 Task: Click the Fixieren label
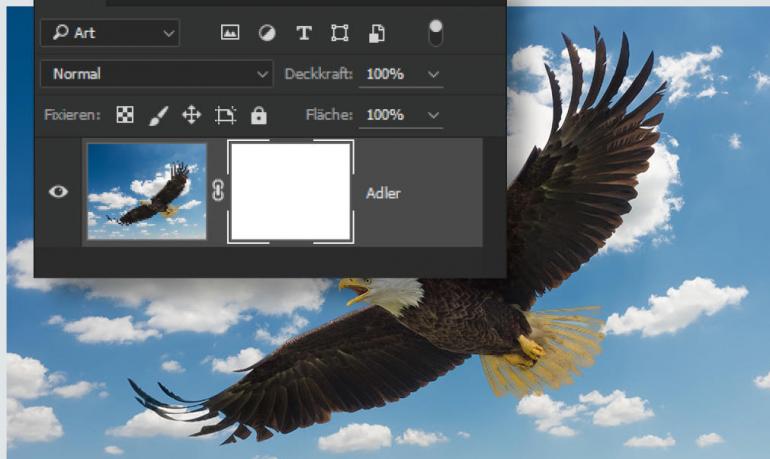[x=72, y=115]
